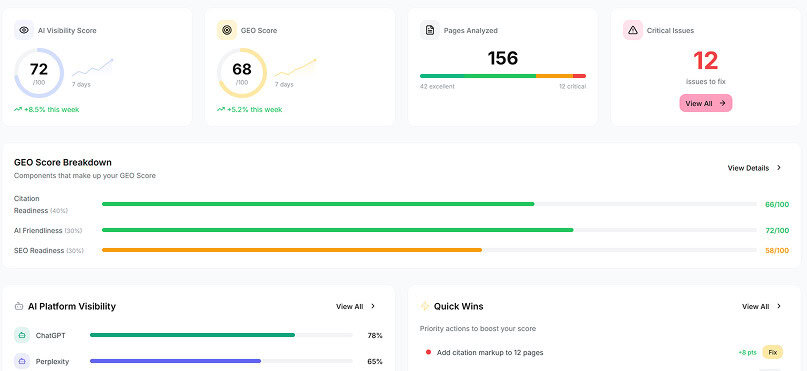
Task: Click the sparkle icon beside Quick Wins
Action: click(x=425, y=306)
